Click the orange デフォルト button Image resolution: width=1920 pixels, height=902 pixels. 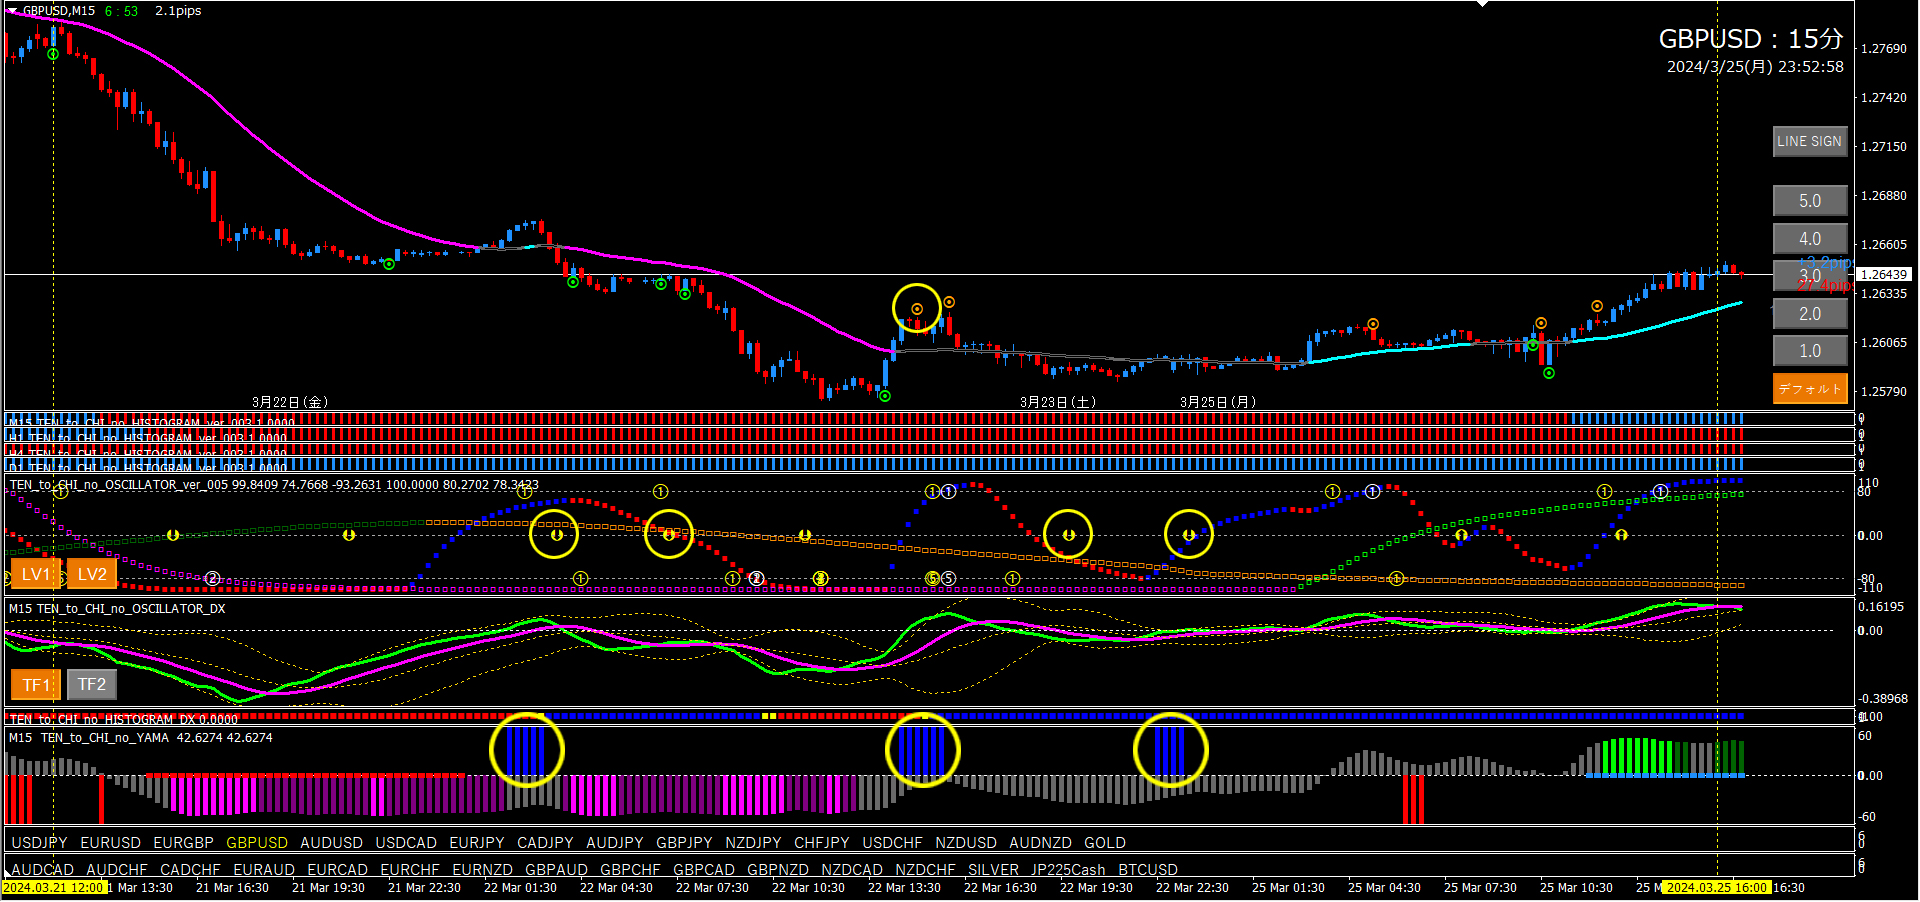pos(1809,388)
